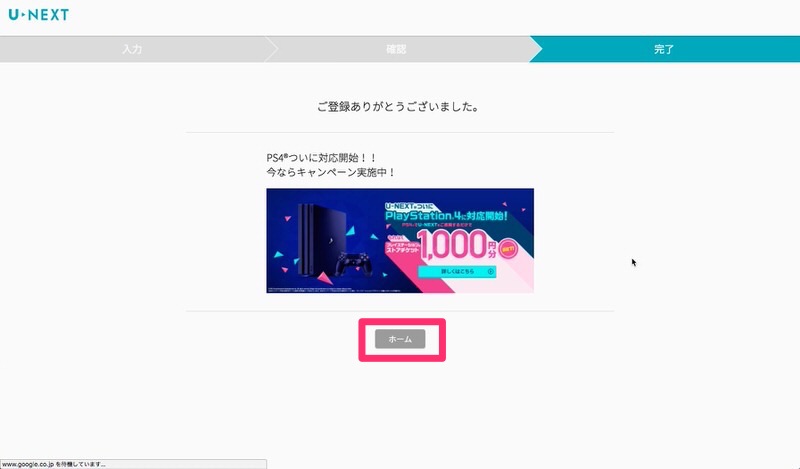Click the browser status bar showing www.google.co.jp

pyautogui.click(x=133, y=464)
